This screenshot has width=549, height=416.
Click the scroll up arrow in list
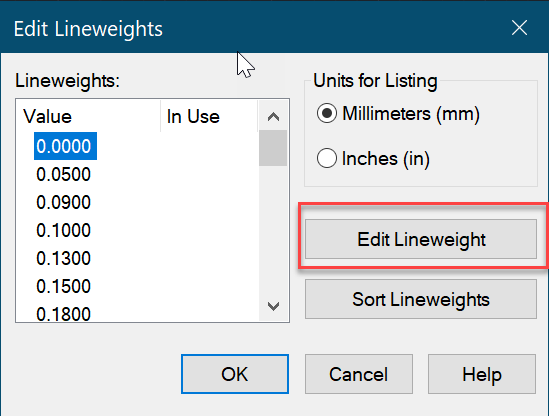(x=273, y=117)
